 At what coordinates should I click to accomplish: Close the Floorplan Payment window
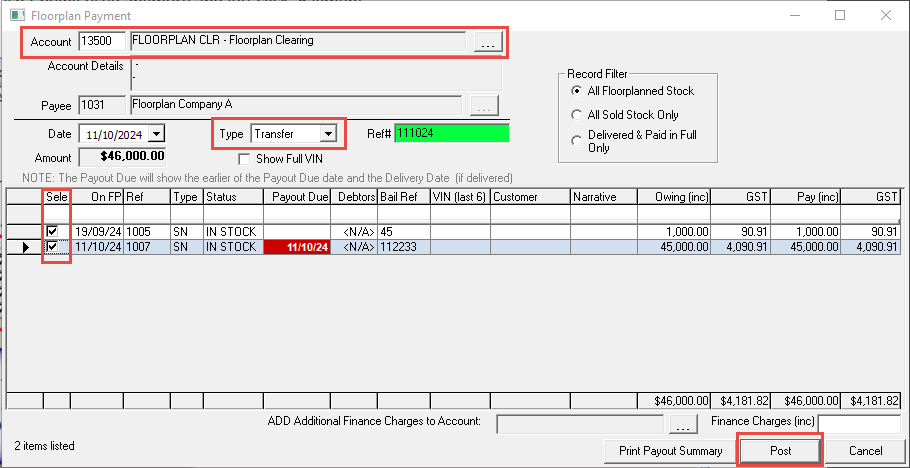[x=886, y=16]
